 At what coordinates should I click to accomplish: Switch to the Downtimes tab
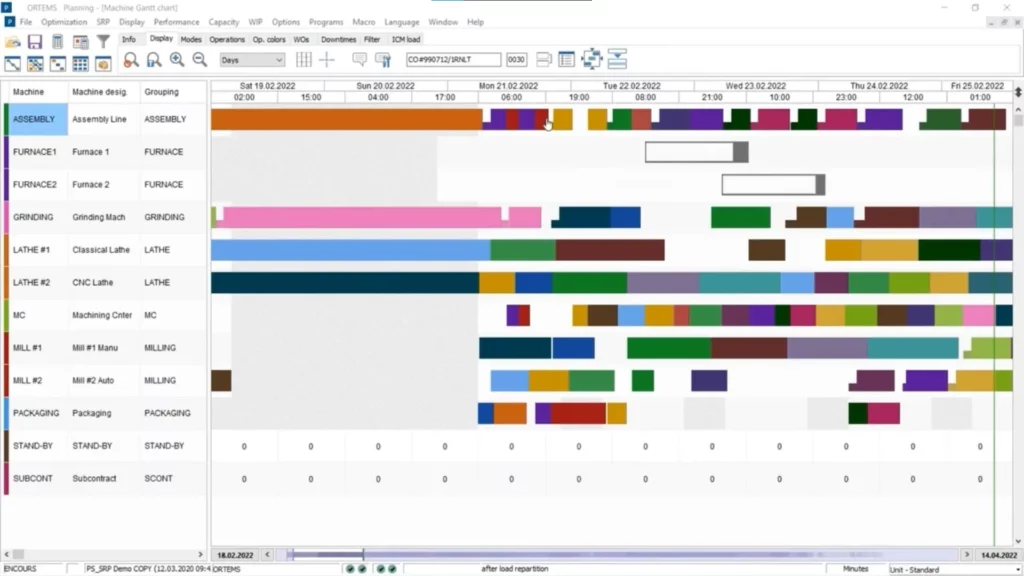point(338,39)
